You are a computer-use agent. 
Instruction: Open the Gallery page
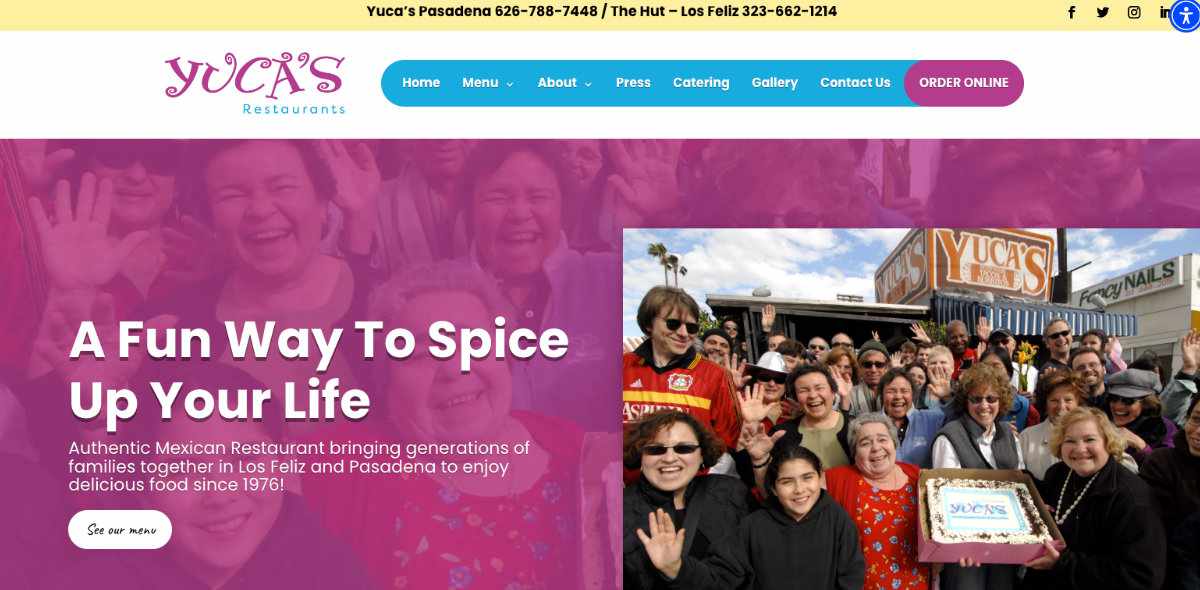click(775, 83)
